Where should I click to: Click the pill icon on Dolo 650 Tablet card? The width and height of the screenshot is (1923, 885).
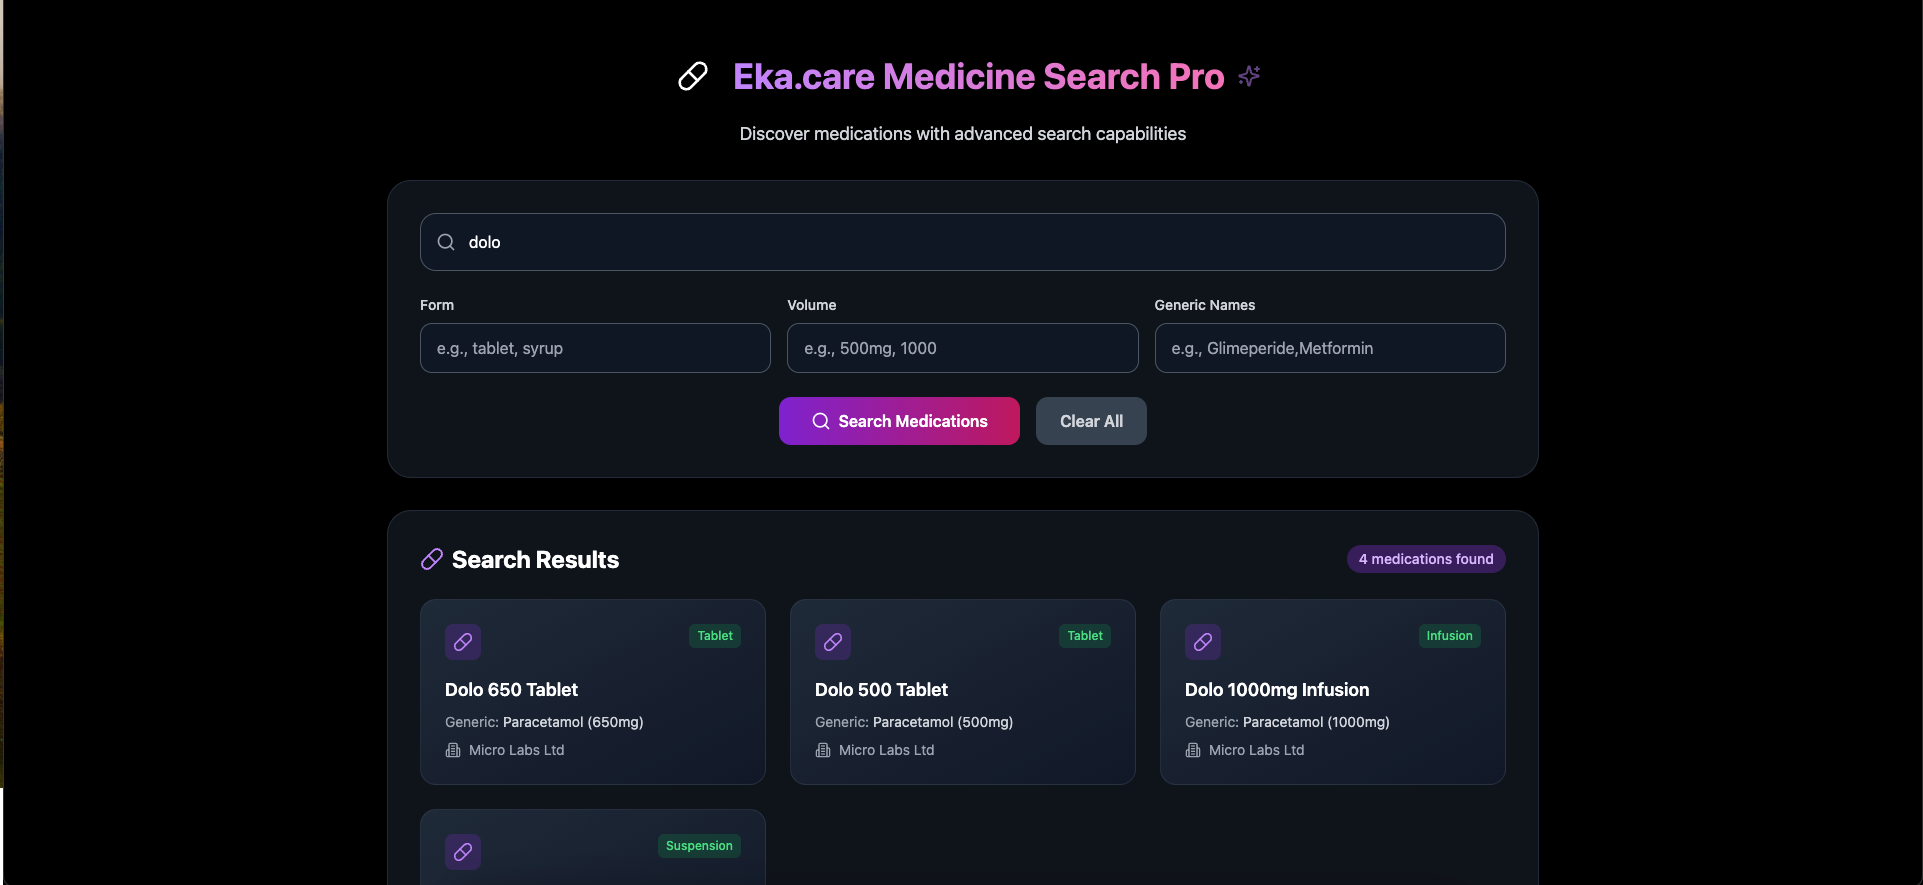point(463,642)
